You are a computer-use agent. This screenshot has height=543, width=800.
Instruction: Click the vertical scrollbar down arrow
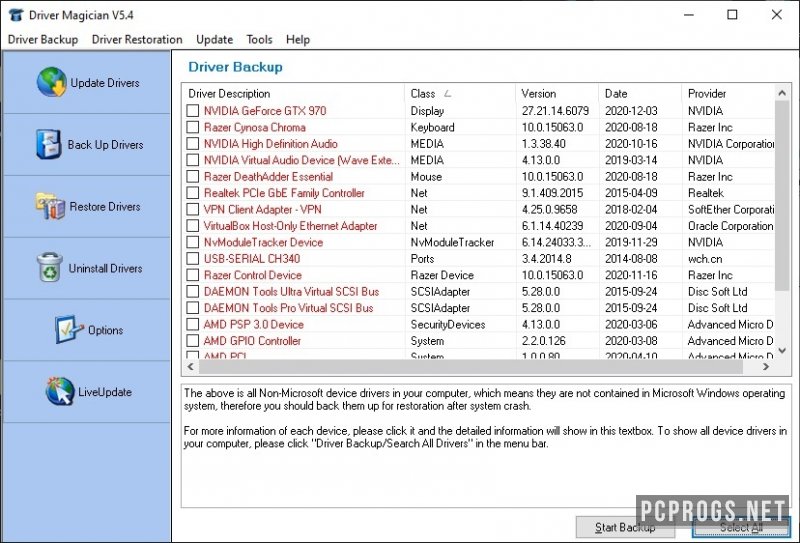click(x=782, y=351)
